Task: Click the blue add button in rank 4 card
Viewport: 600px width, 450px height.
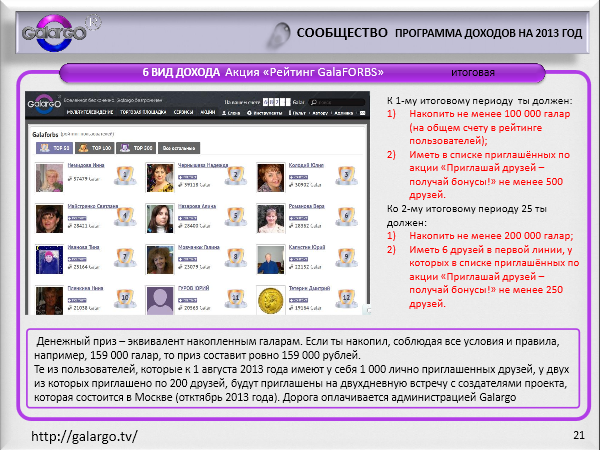Action: coord(77,218)
